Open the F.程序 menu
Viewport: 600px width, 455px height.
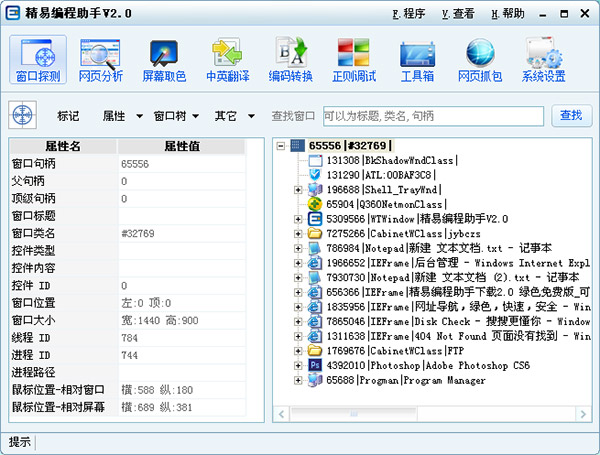[x=409, y=14]
